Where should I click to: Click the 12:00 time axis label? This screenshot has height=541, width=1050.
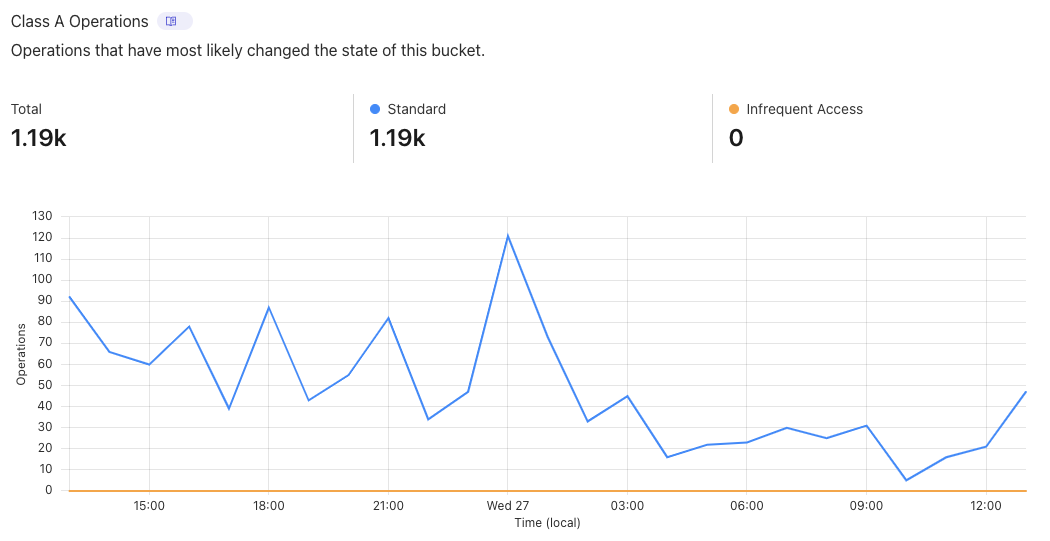(x=986, y=506)
